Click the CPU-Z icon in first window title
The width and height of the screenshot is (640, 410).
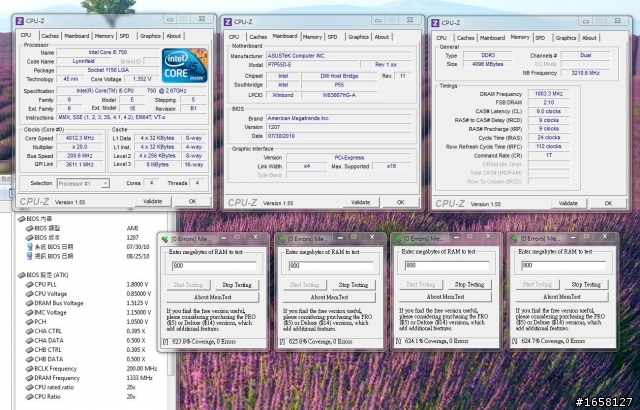coord(19,20)
